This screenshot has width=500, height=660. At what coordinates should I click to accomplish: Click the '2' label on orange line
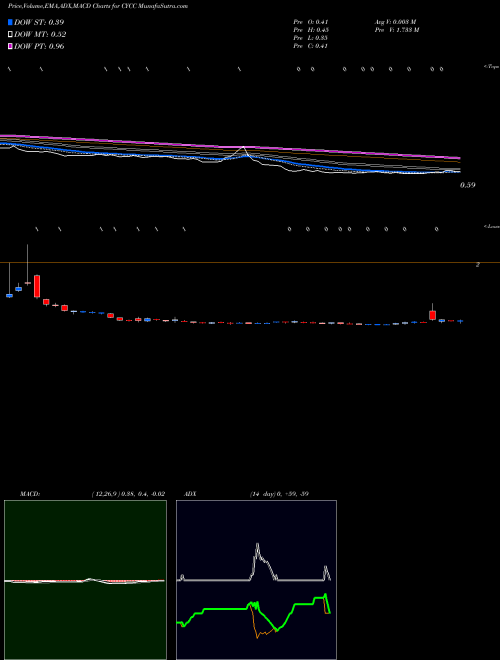coord(478,265)
